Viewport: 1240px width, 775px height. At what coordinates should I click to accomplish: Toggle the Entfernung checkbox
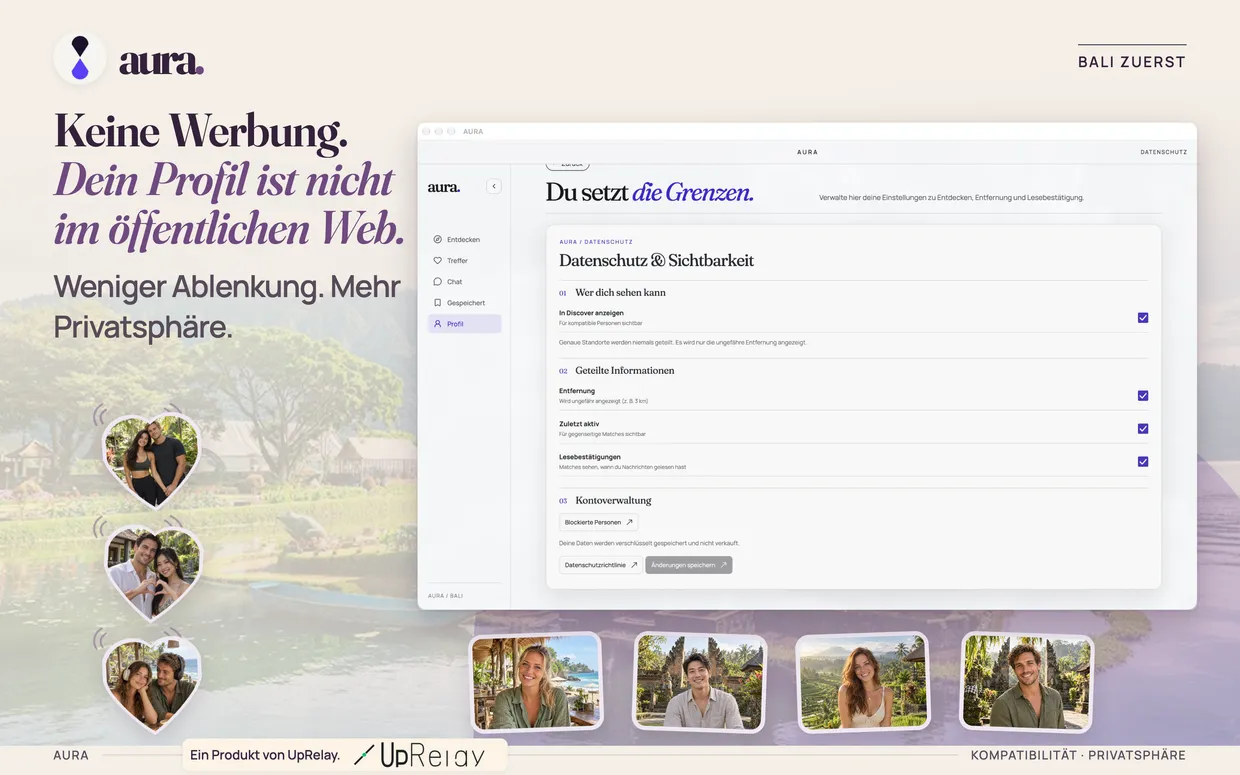tap(1143, 396)
